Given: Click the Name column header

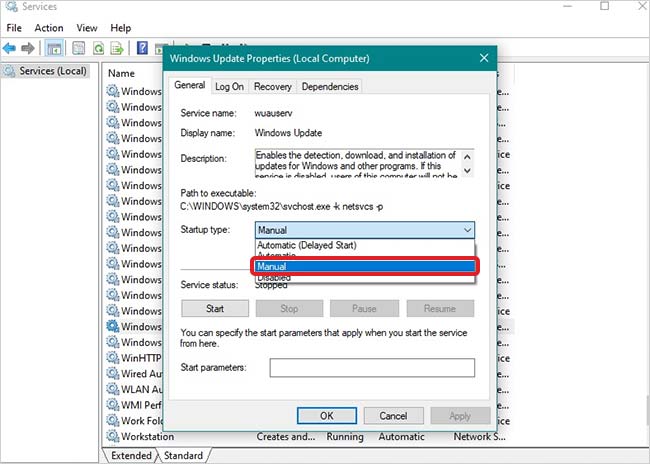Looking at the screenshot, I should point(121,73).
